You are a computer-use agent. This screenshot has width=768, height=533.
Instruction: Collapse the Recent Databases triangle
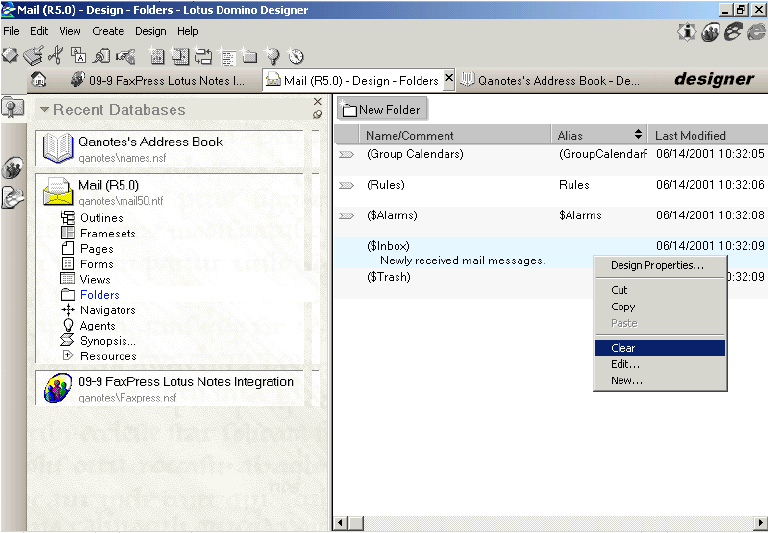tap(45, 110)
